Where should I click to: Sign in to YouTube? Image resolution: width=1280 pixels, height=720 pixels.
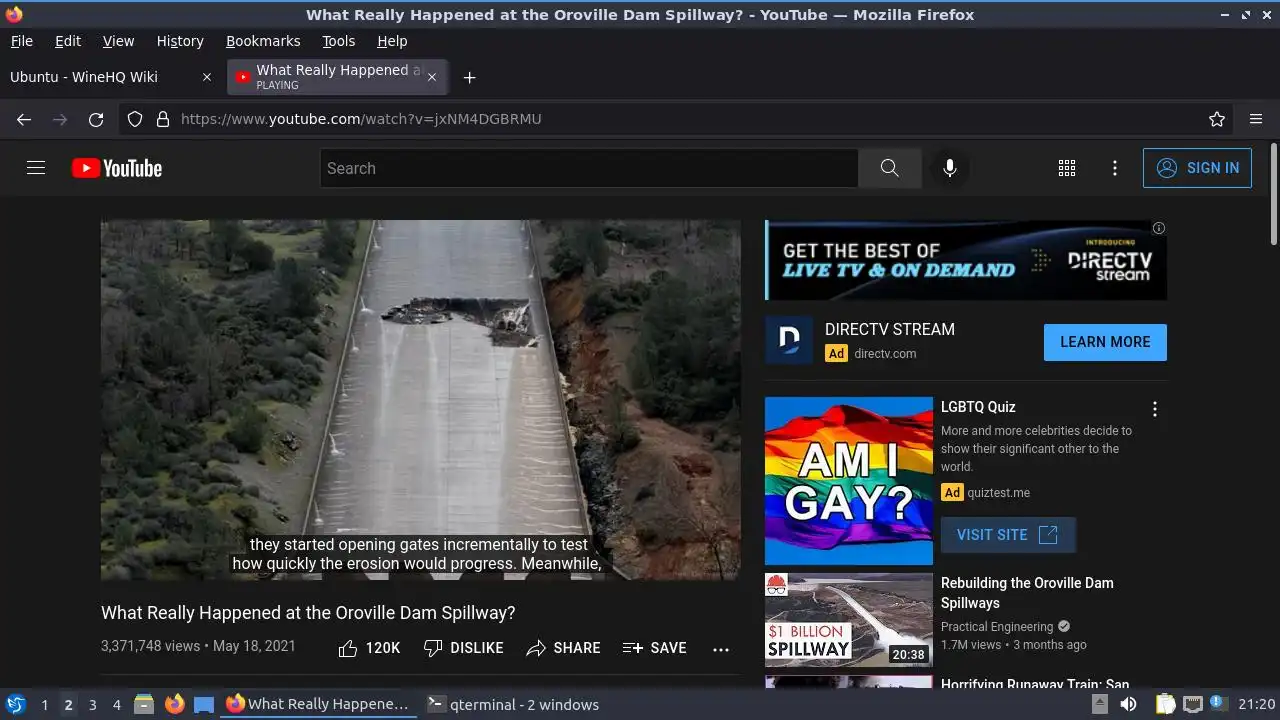pos(1197,168)
